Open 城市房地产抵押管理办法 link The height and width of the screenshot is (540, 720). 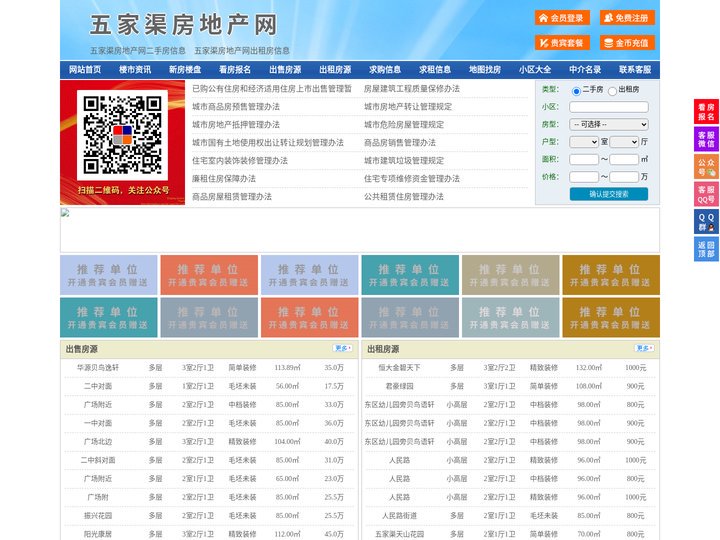[236, 124]
